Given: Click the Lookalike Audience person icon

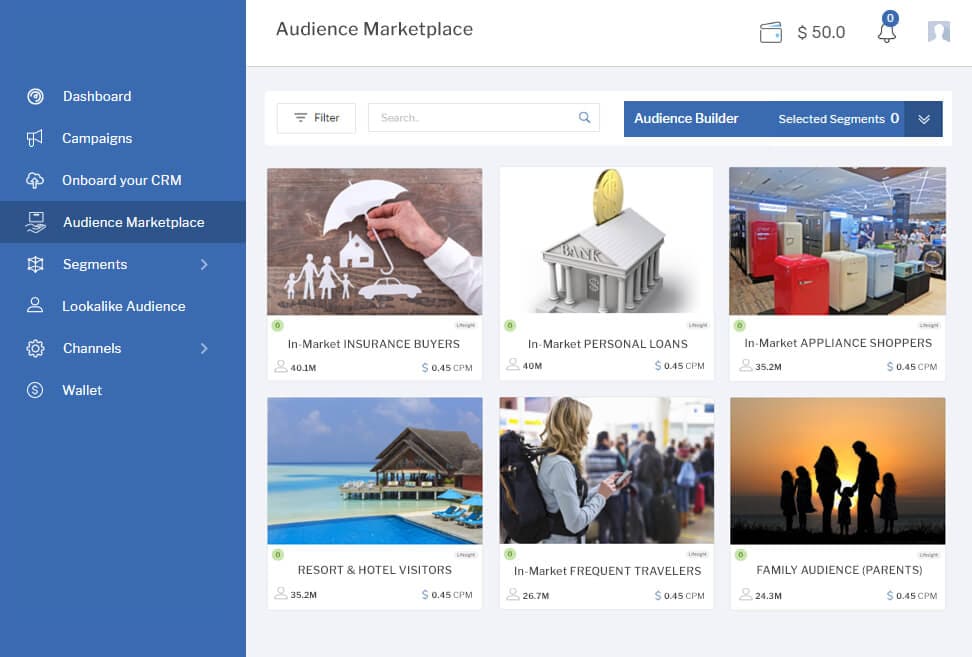Looking at the screenshot, I should (35, 306).
